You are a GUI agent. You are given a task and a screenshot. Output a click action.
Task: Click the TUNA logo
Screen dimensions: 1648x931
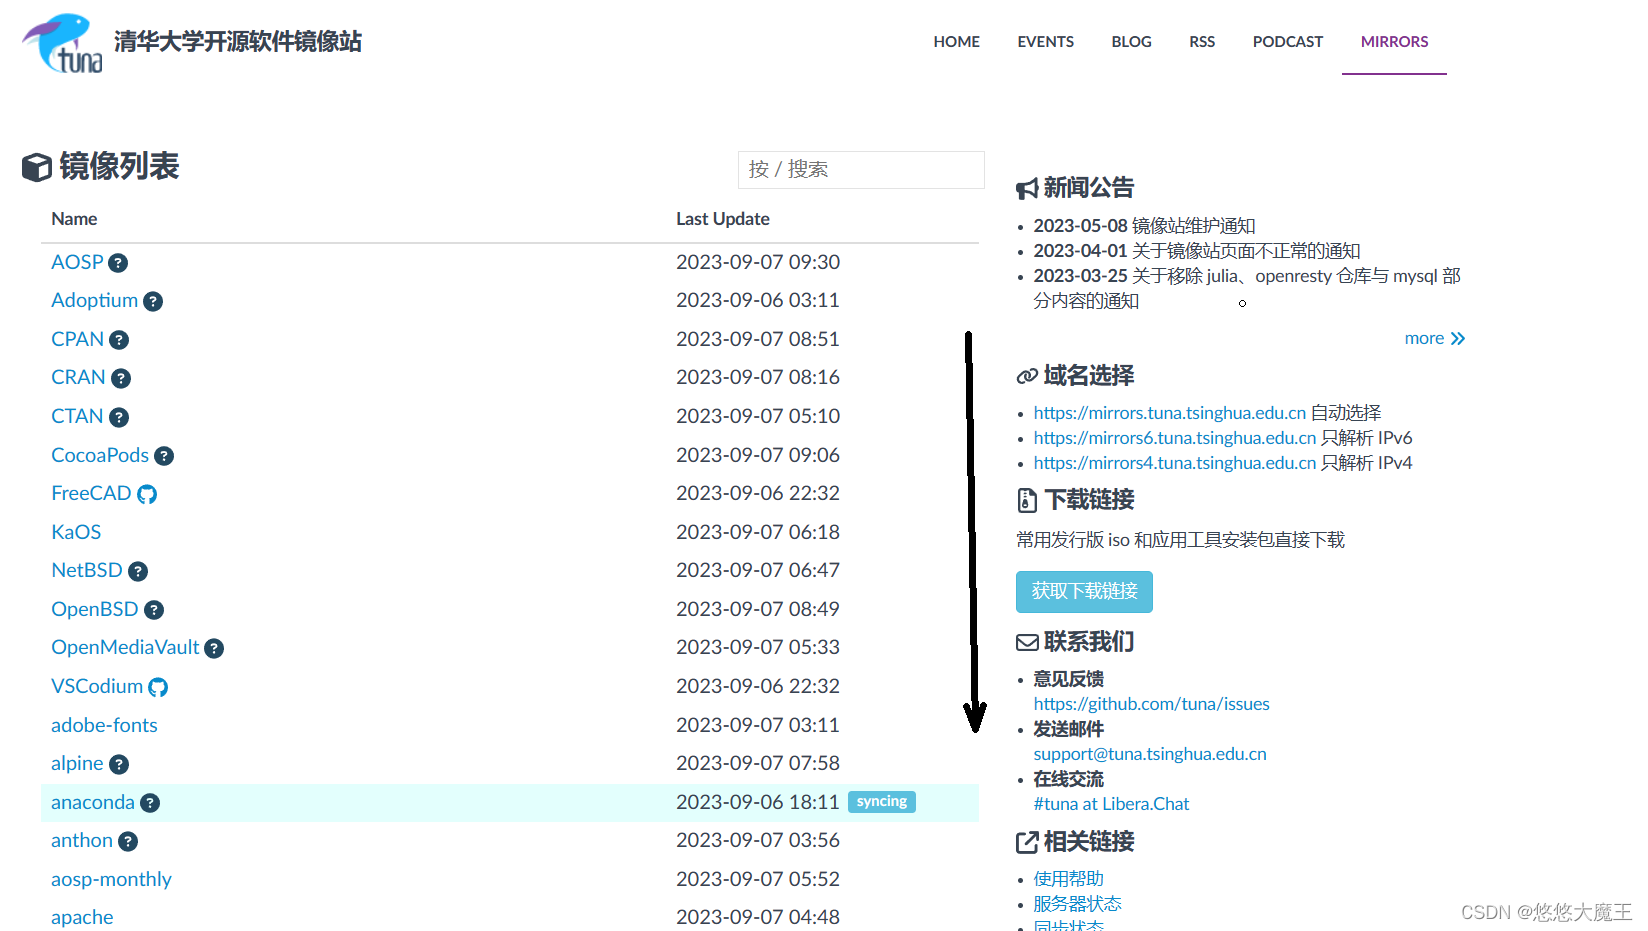tap(62, 43)
